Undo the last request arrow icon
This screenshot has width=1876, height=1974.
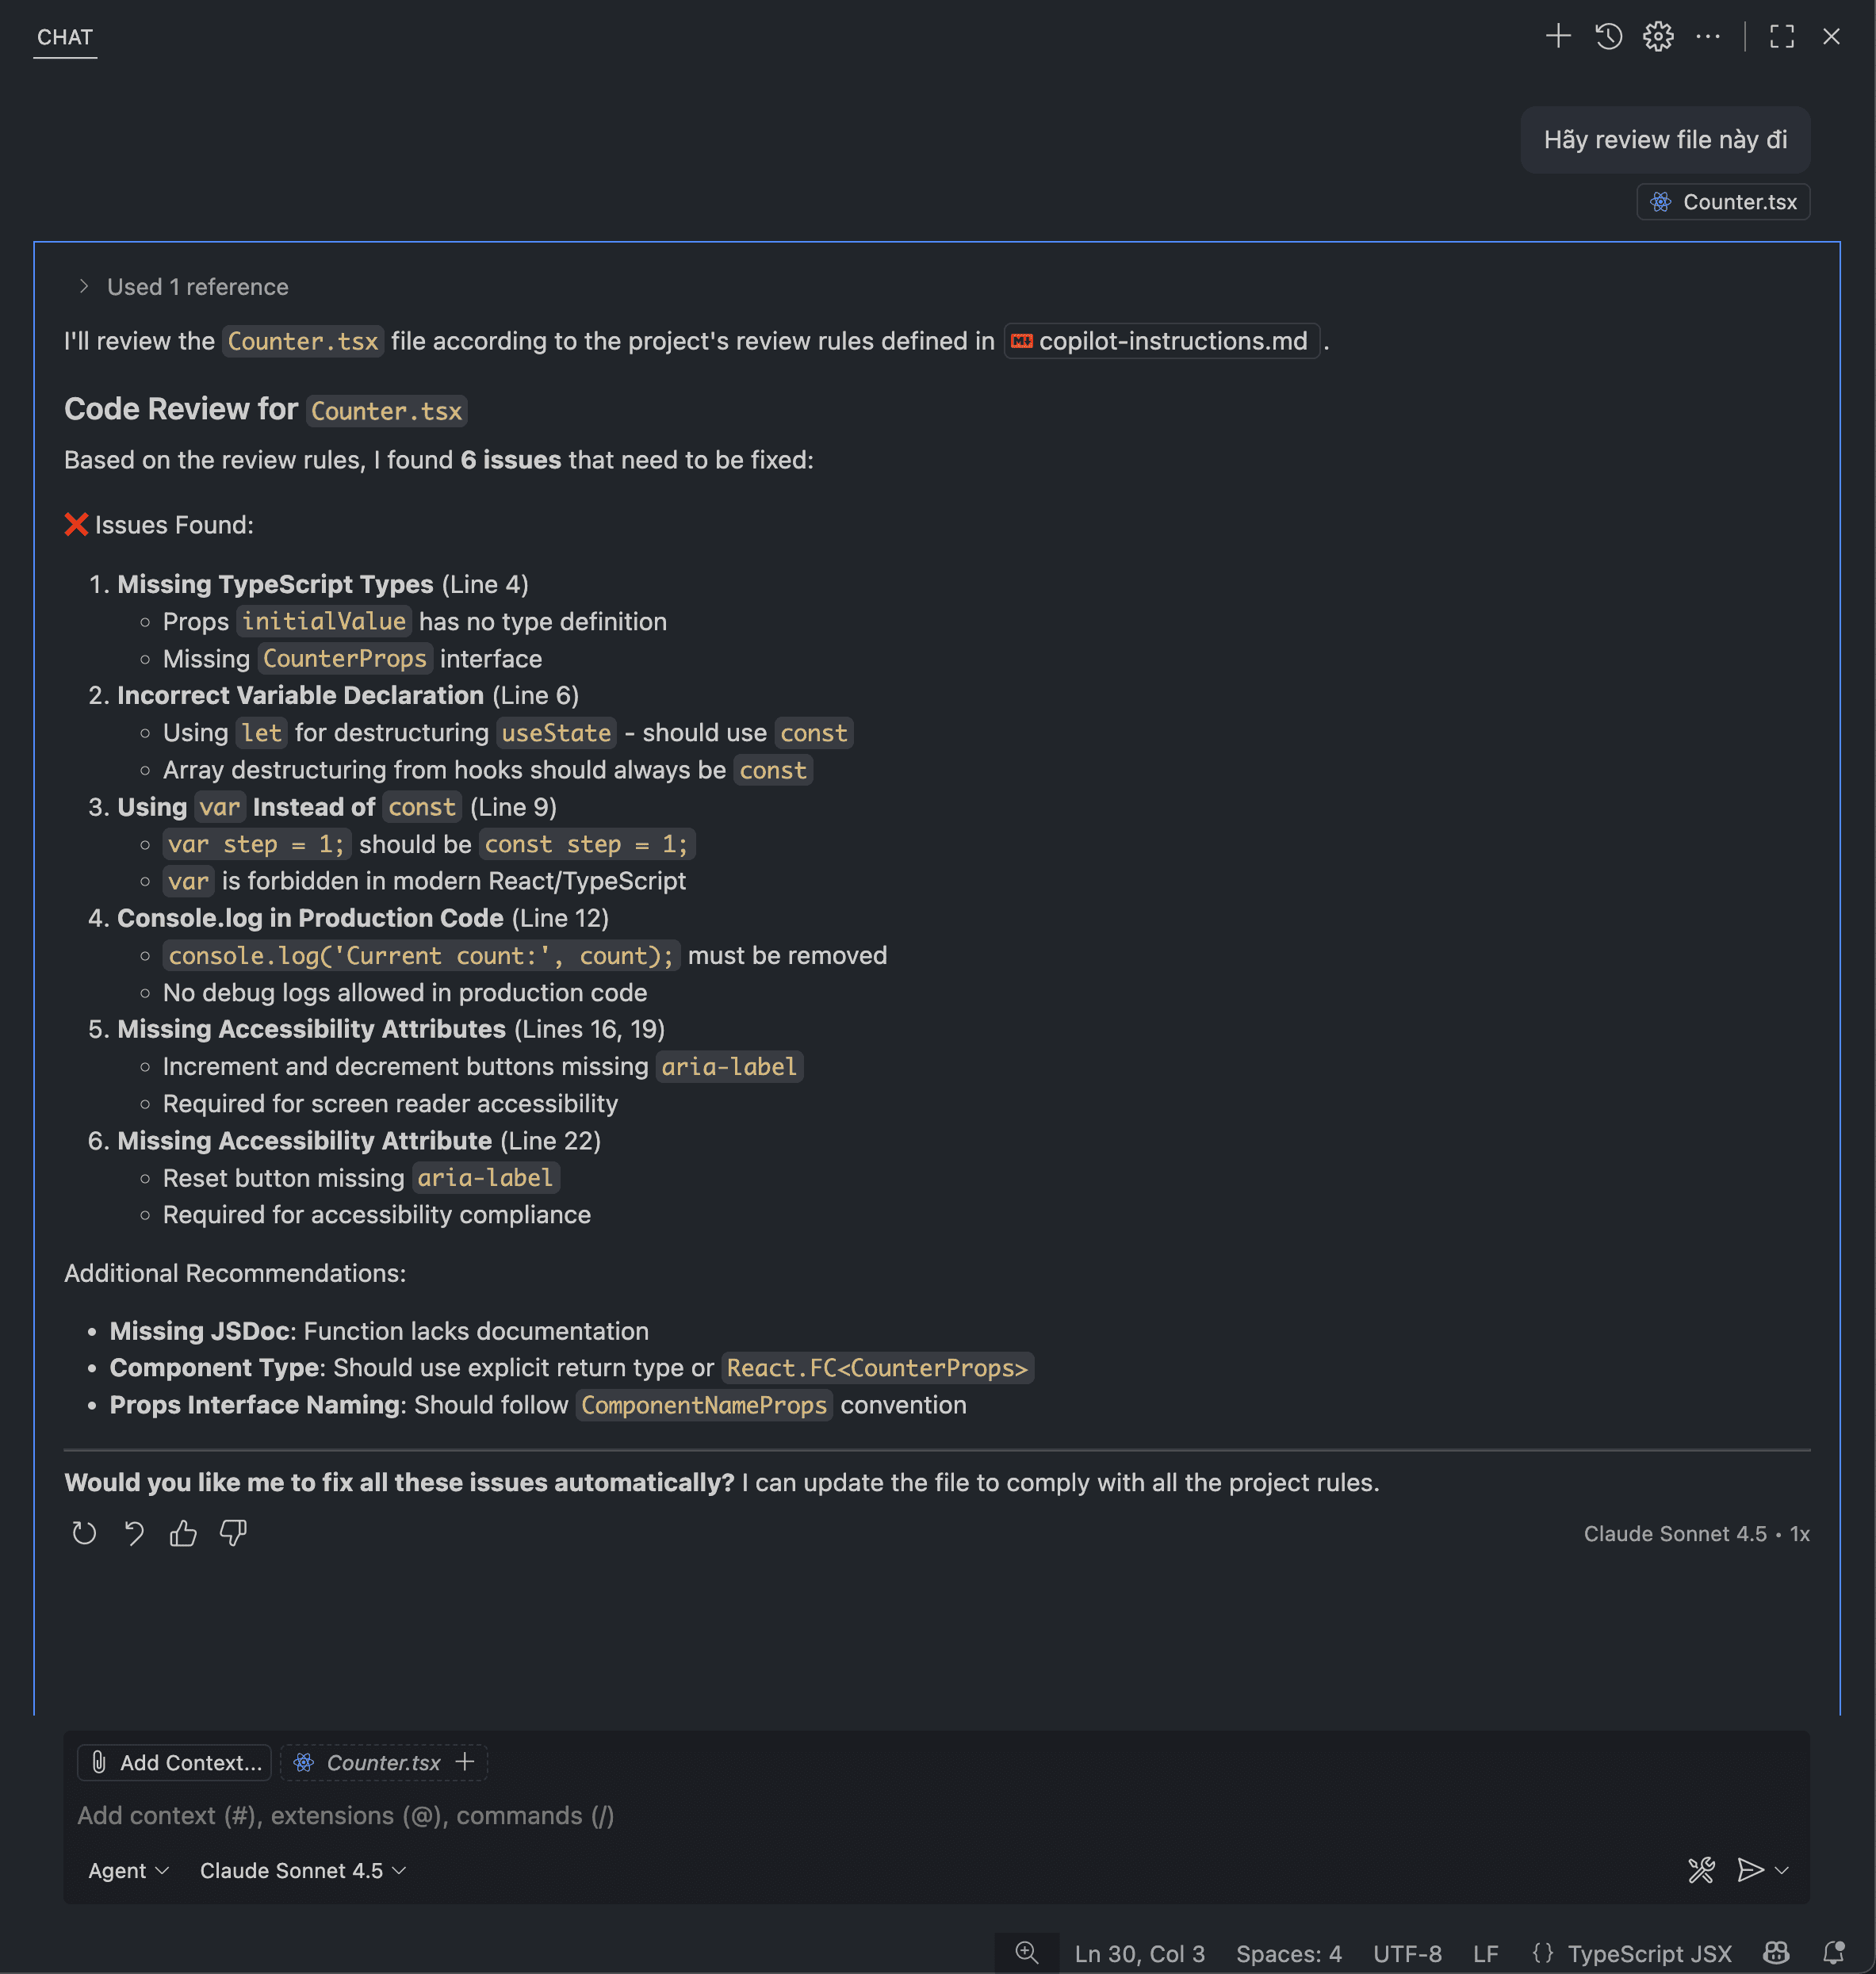(134, 1533)
